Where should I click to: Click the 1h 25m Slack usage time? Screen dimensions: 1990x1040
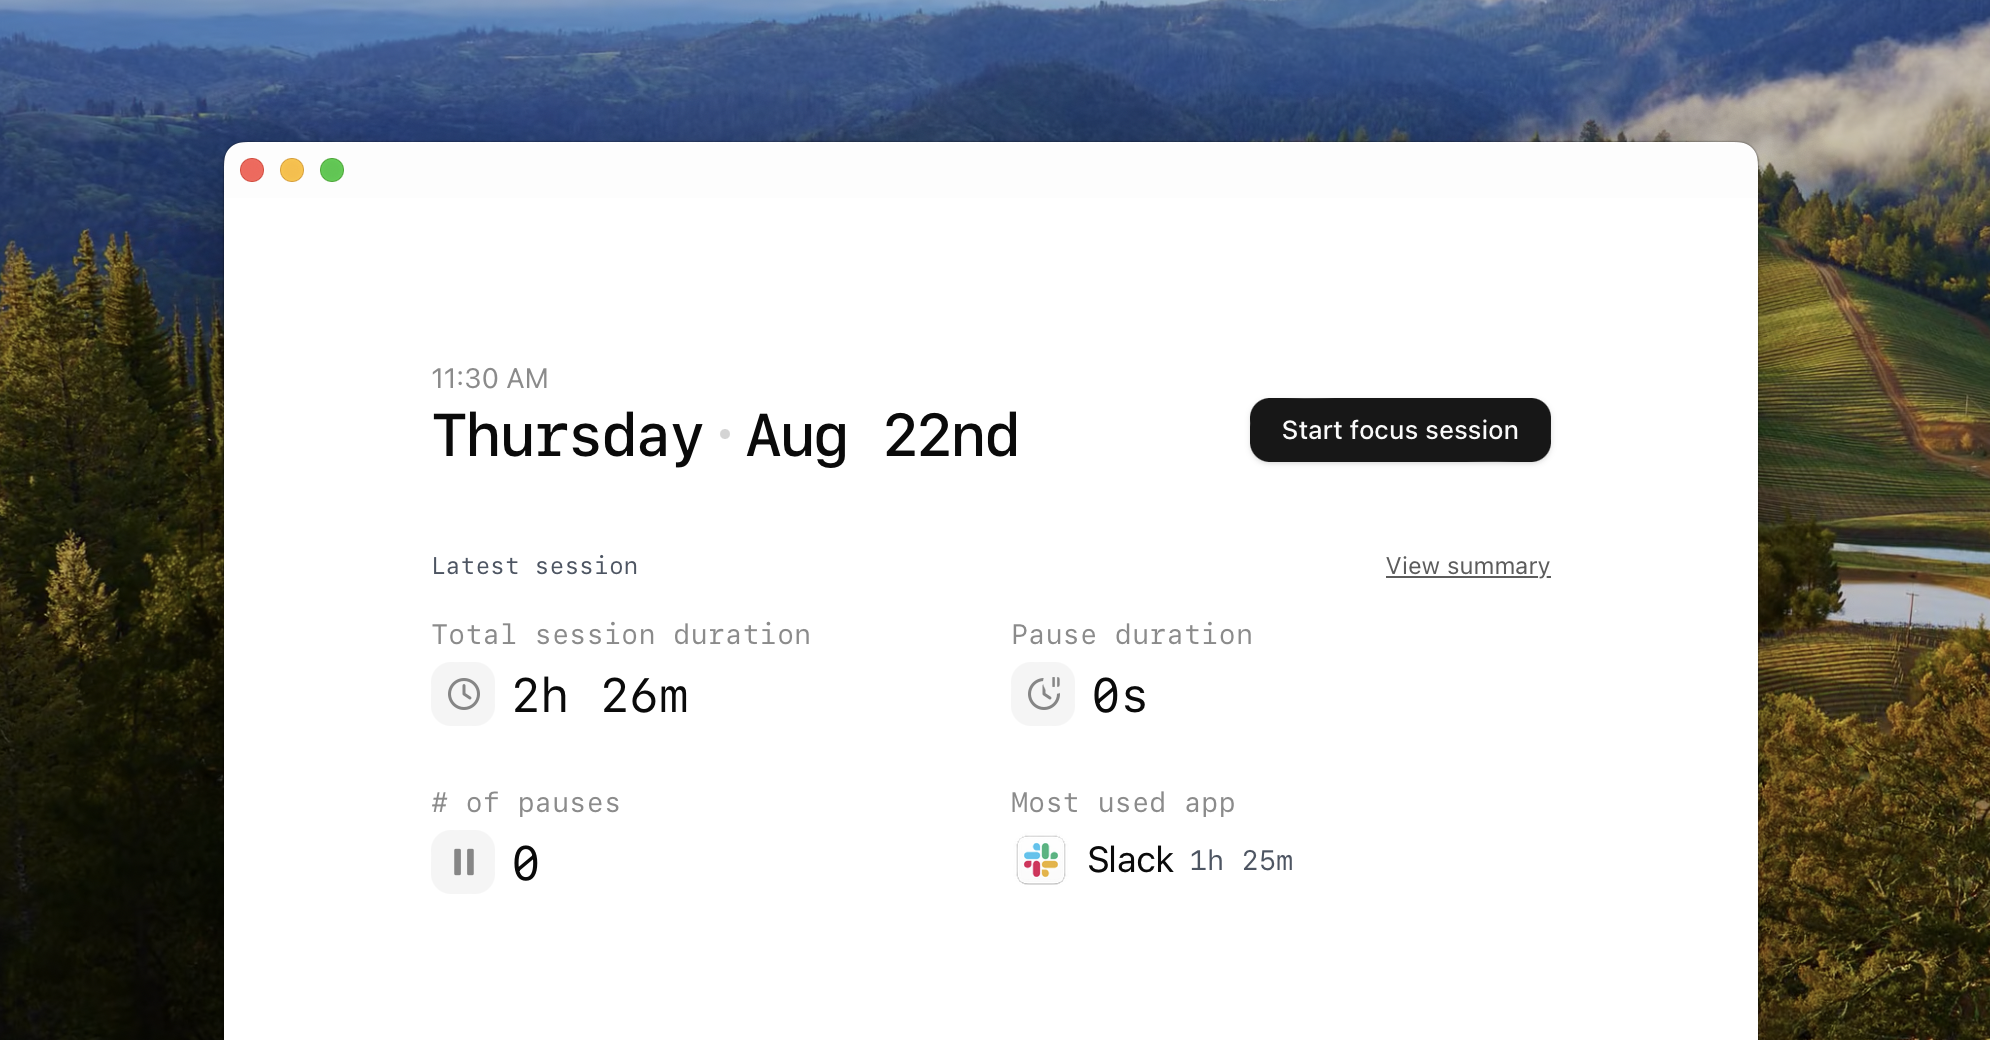pos(1241,861)
